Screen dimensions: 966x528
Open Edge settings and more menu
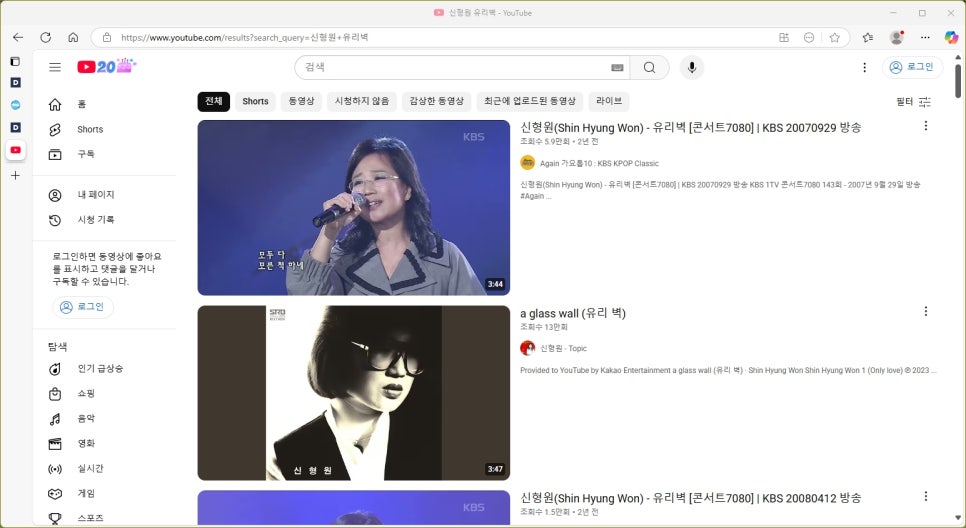pyautogui.click(x=925, y=38)
